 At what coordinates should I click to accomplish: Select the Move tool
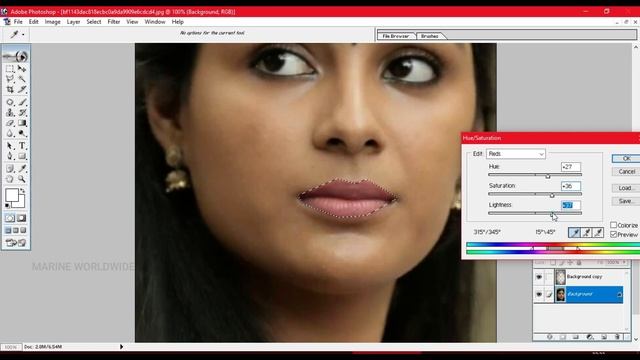(x=22, y=69)
